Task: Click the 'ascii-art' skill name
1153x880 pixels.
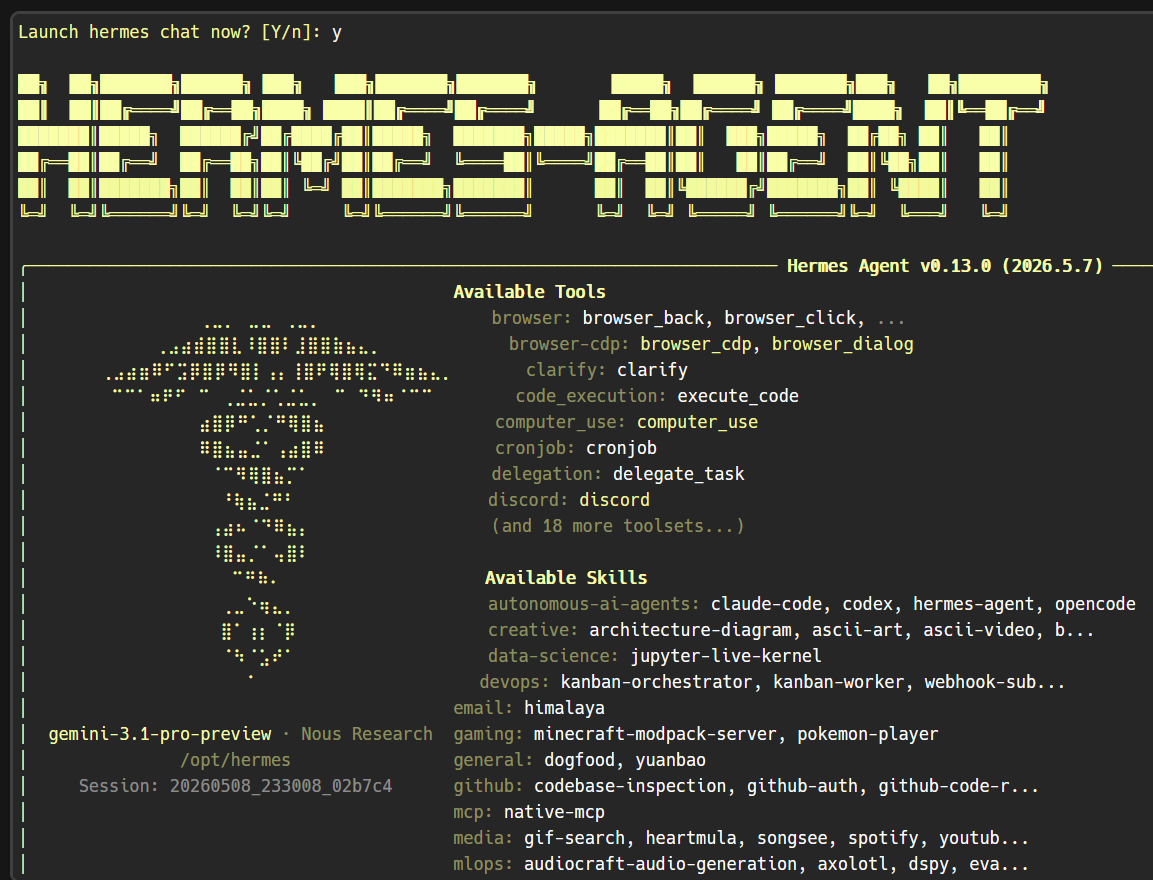Action: (x=857, y=630)
